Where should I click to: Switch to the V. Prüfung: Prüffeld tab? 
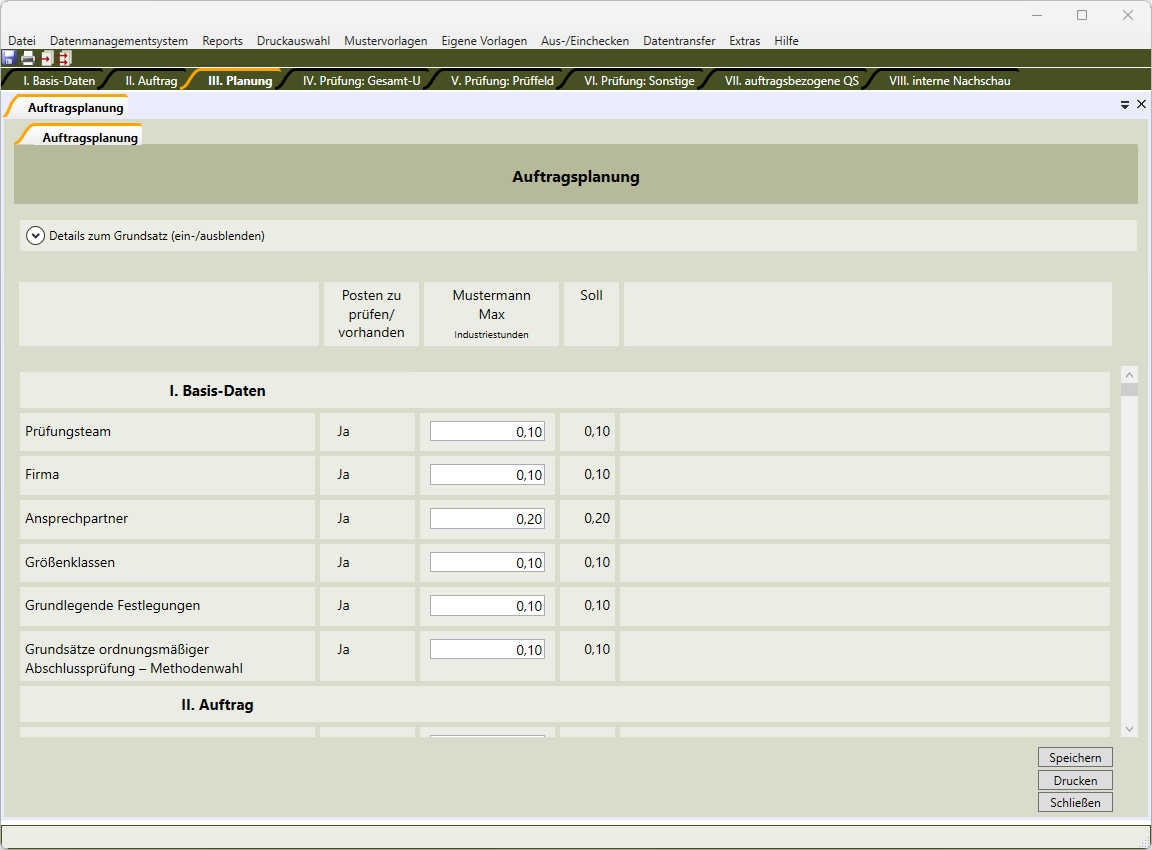pos(502,81)
